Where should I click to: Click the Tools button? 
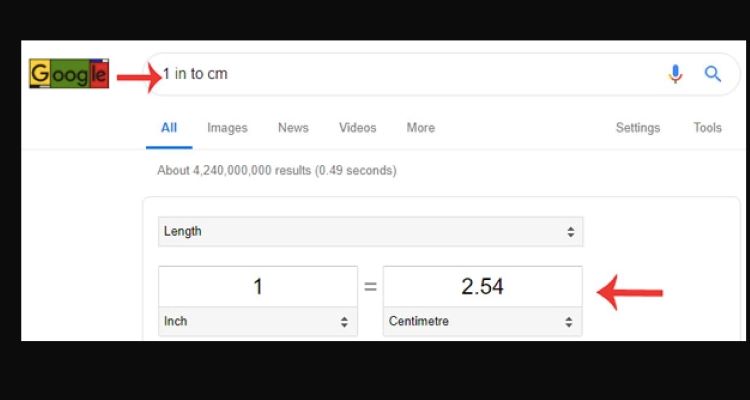tap(707, 128)
